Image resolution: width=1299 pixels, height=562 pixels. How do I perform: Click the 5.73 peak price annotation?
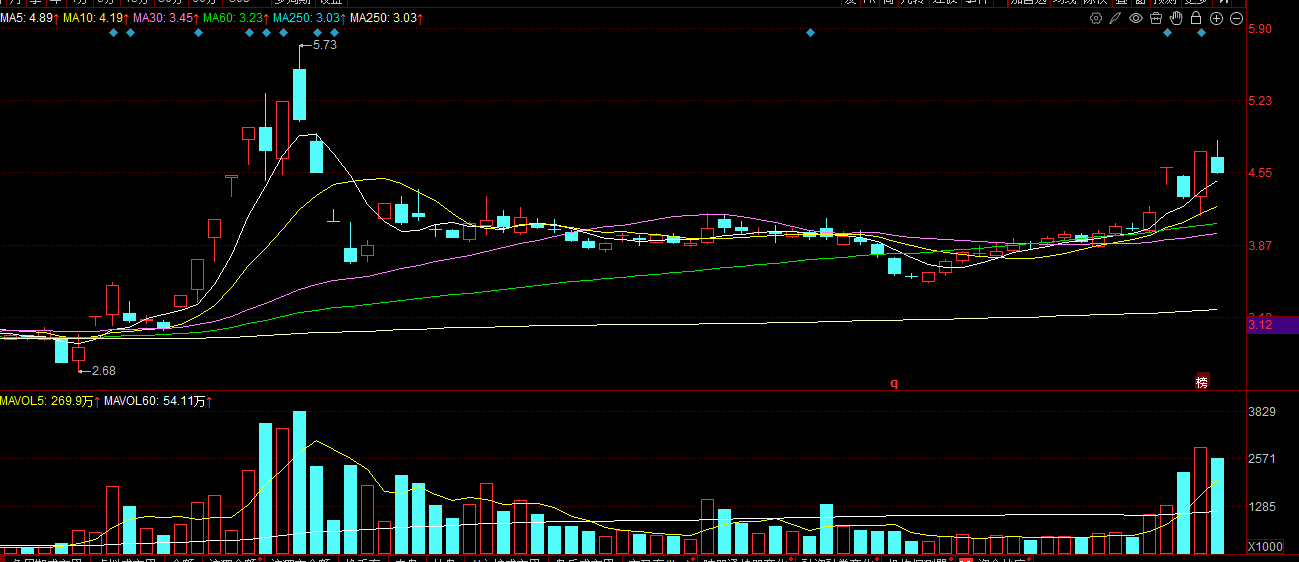click(x=325, y=45)
